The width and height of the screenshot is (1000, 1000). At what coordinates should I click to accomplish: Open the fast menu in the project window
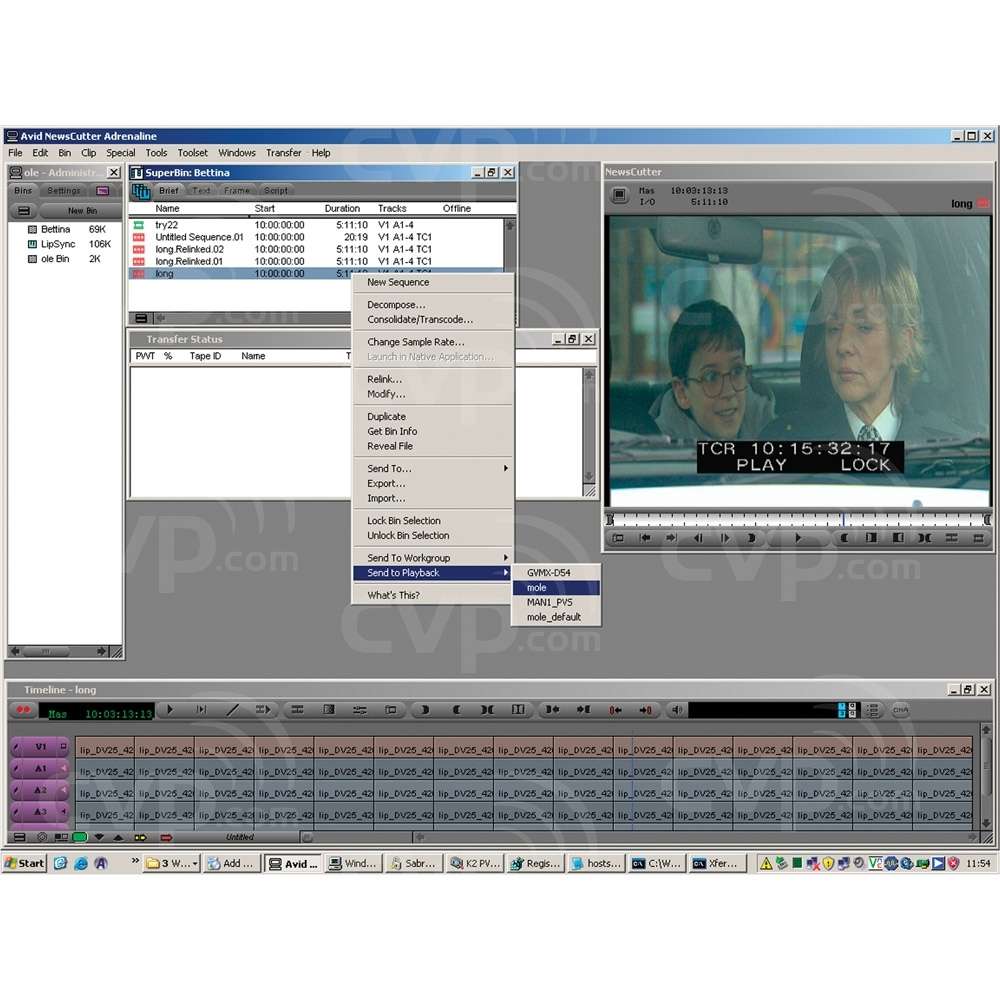[24, 211]
